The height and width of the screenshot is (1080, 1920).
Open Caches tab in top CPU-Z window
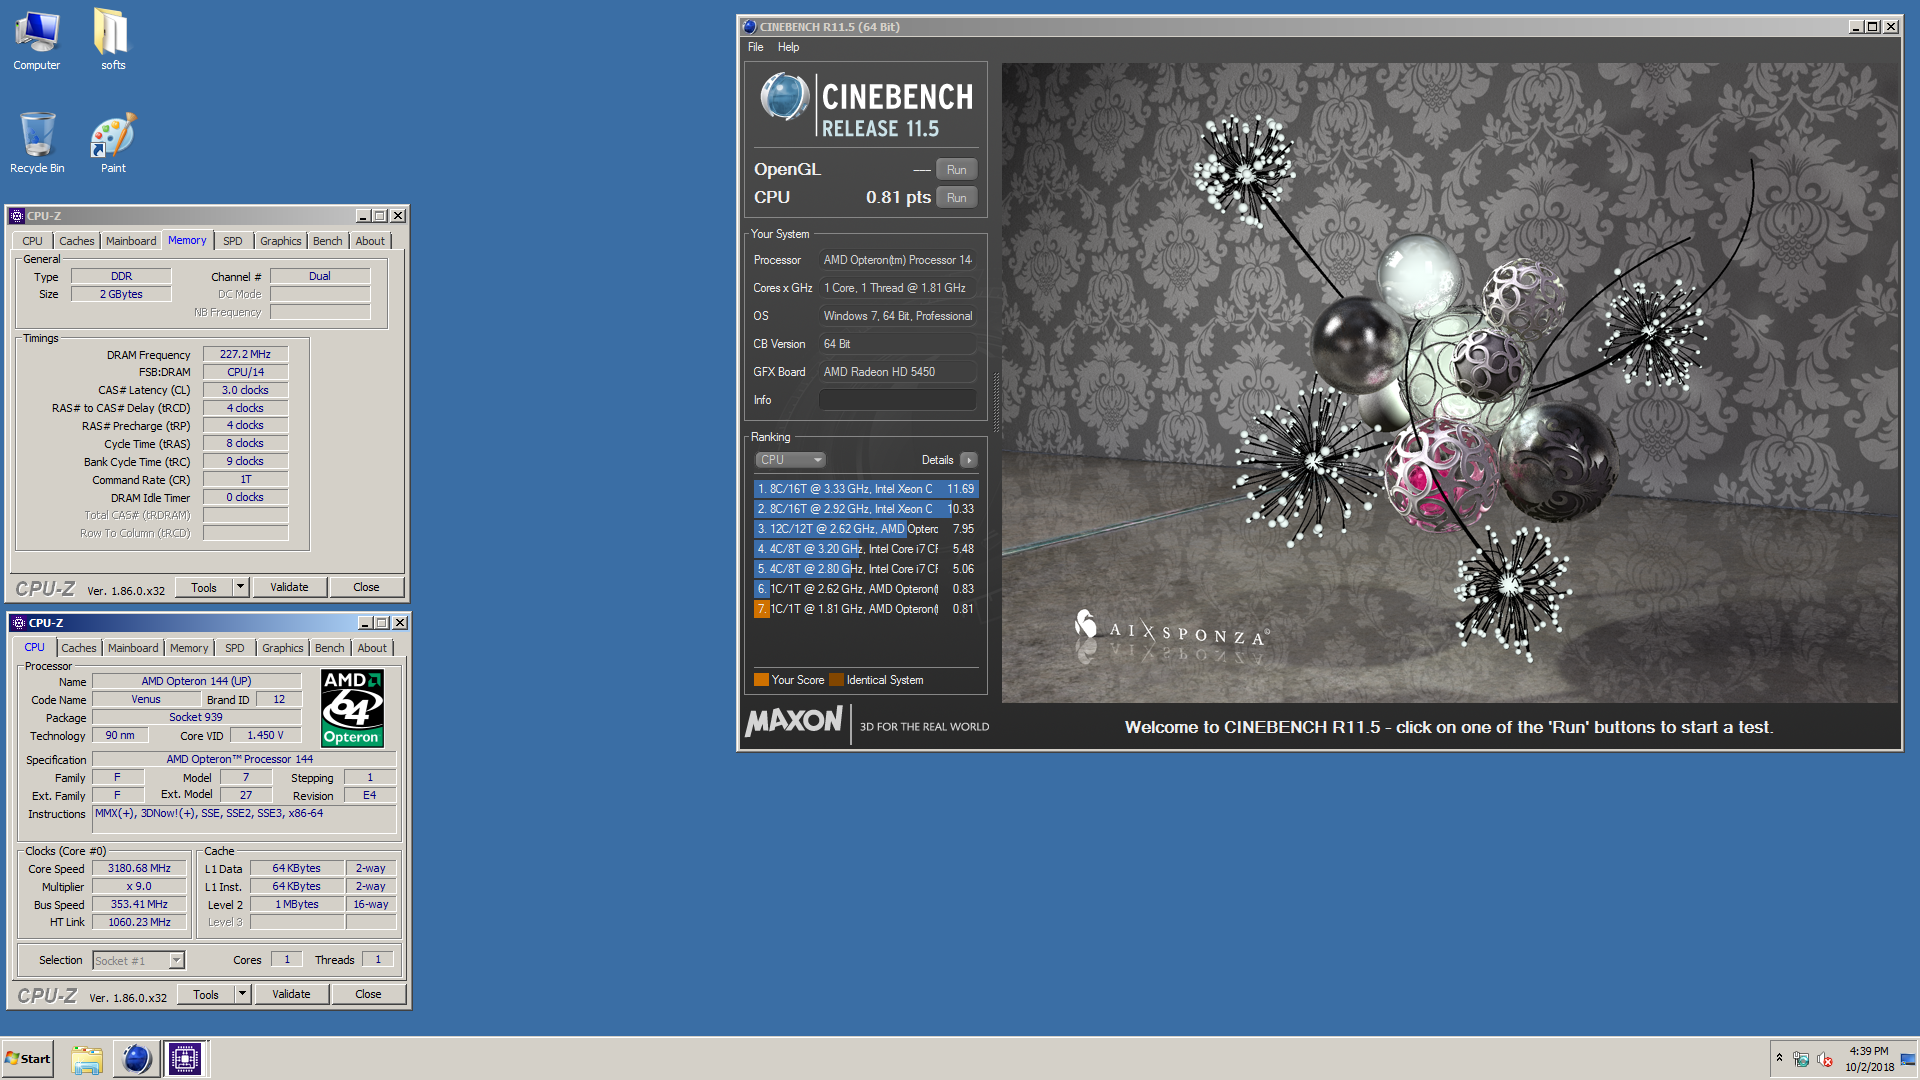(x=76, y=241)
